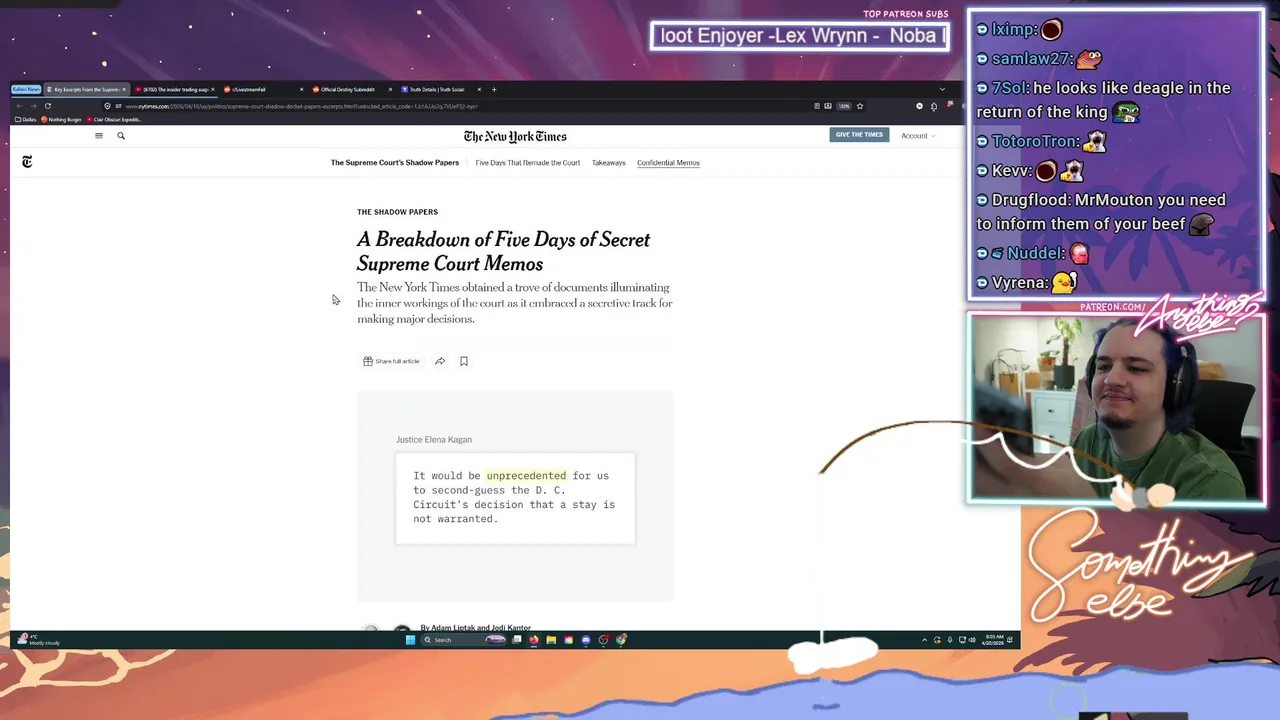
Task: Open the NYT sections hamburger menu
Action: 98,135
